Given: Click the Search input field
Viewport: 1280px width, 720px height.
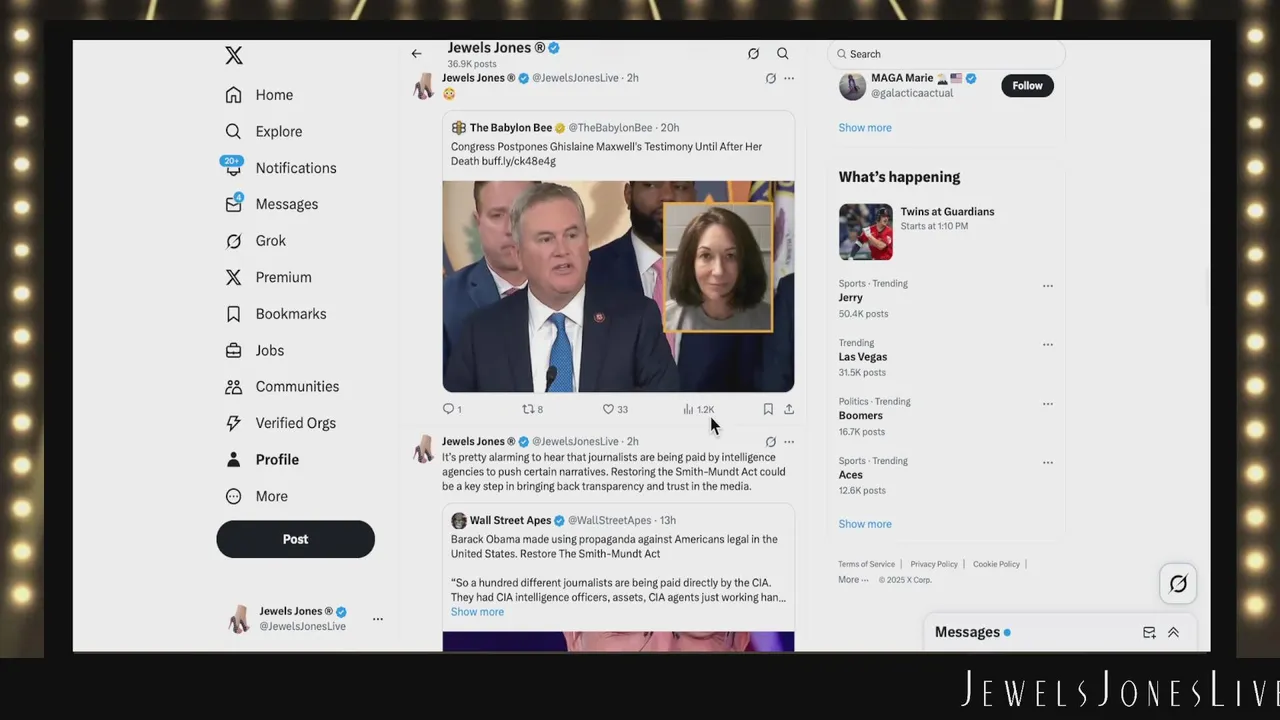Looking at the screenshot, I should 947,54.
